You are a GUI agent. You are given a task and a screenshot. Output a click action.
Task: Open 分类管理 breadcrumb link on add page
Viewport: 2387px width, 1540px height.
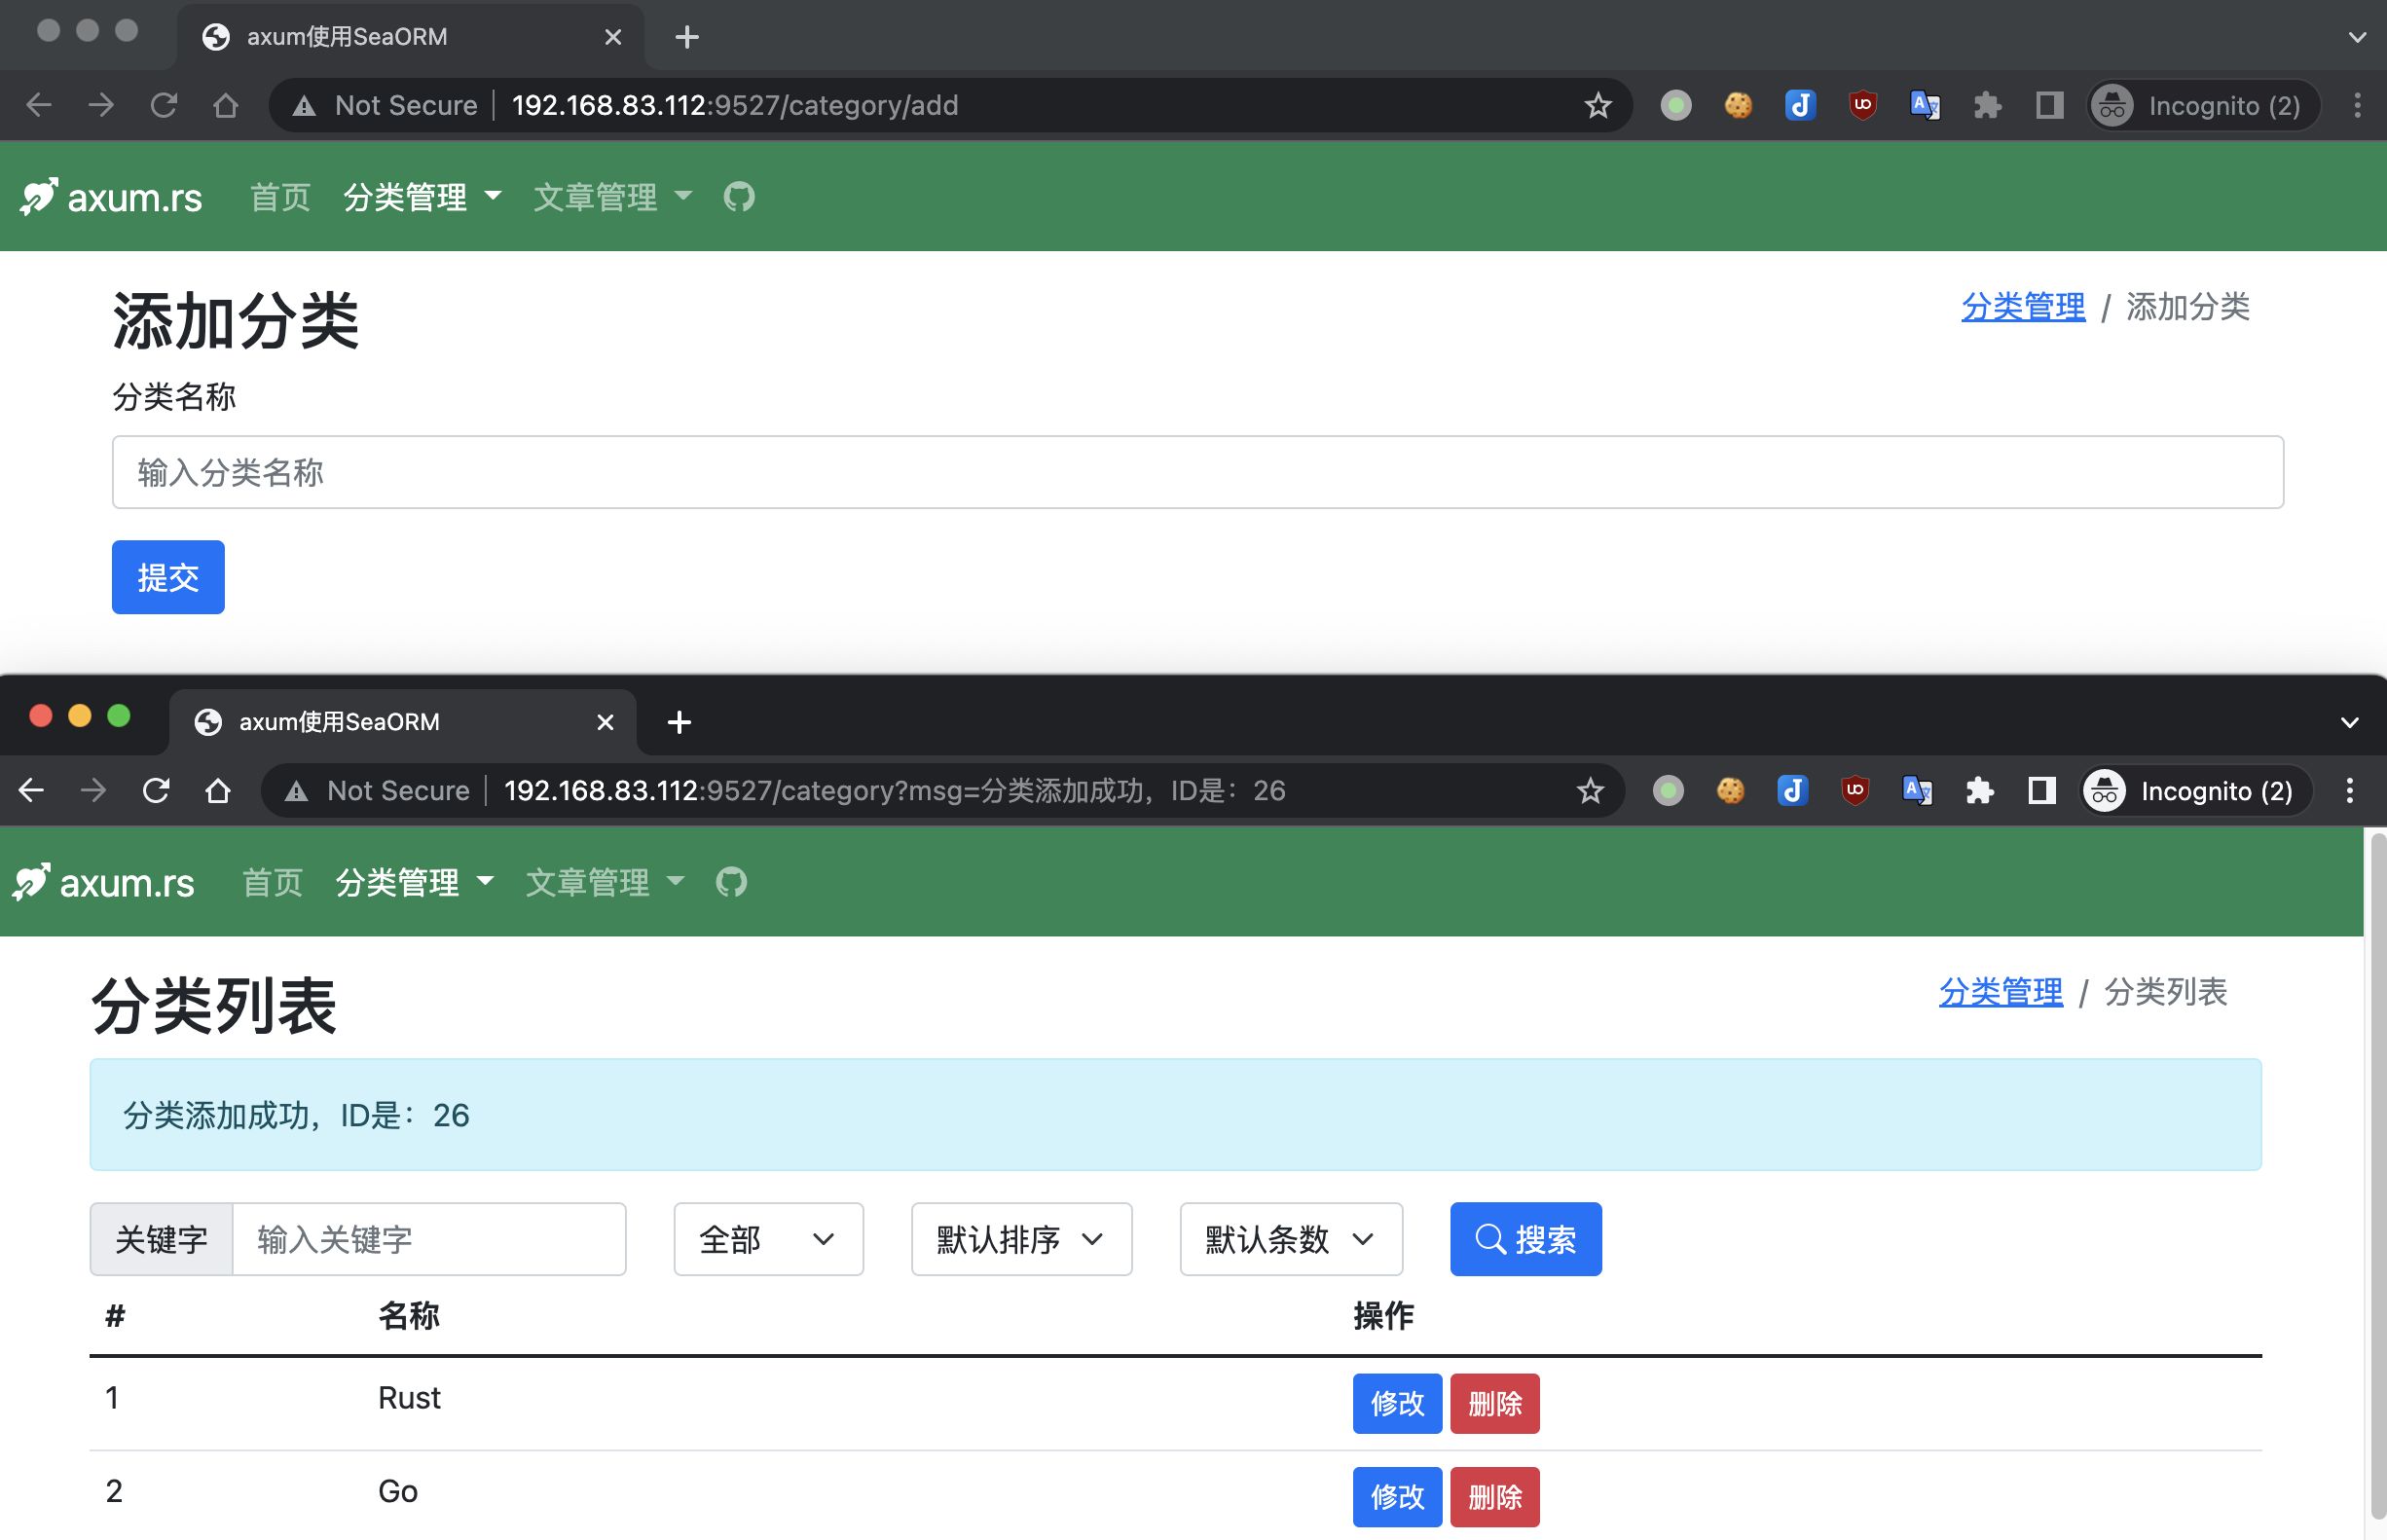pos(2023,306)
